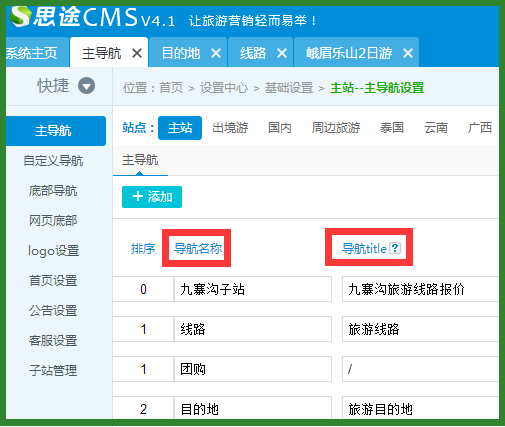Open logo设置 in the sidebar

[x=53, y=251]
